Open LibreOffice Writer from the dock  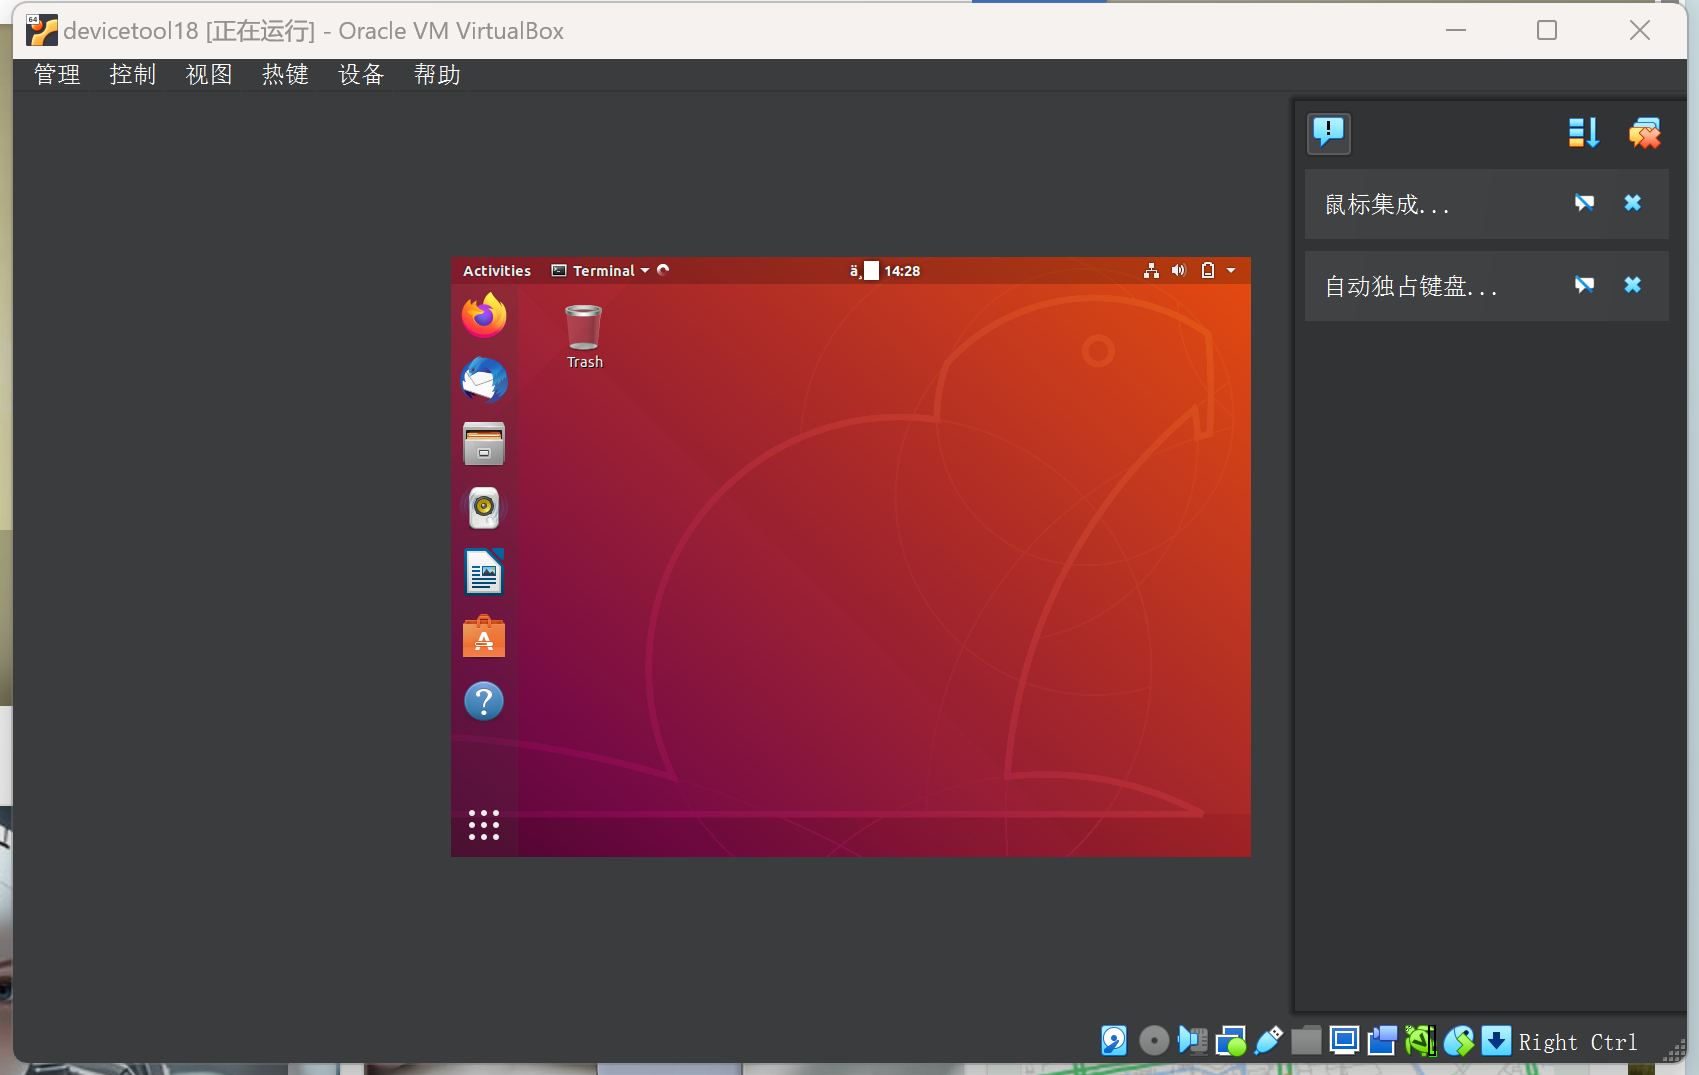click(484, 572)
